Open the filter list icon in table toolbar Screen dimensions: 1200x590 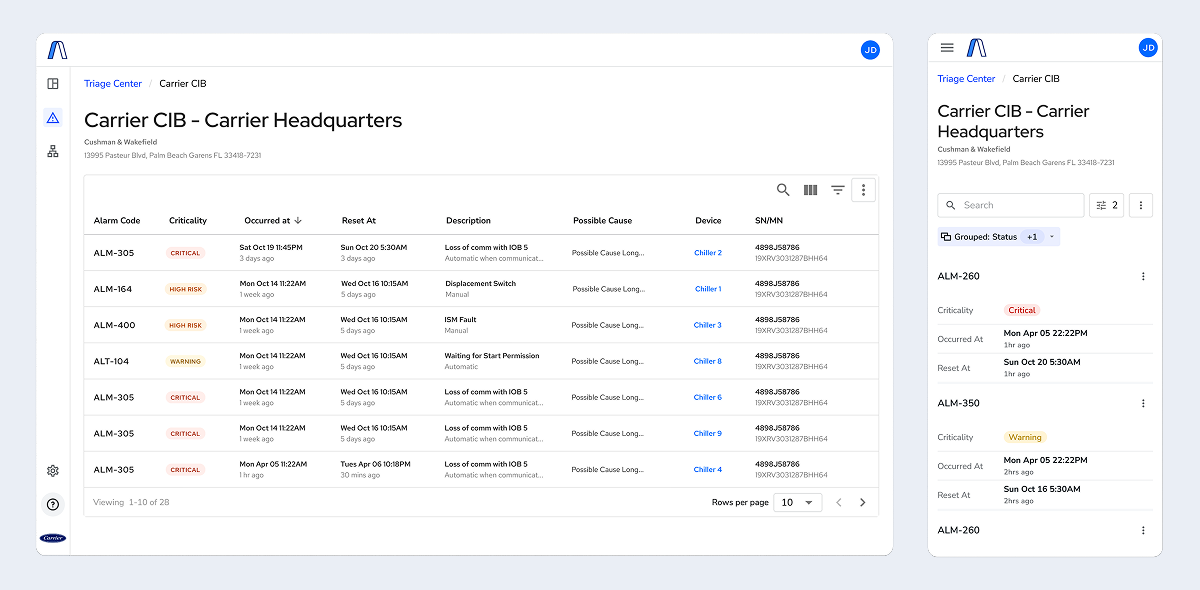click(x=838, y=190)
